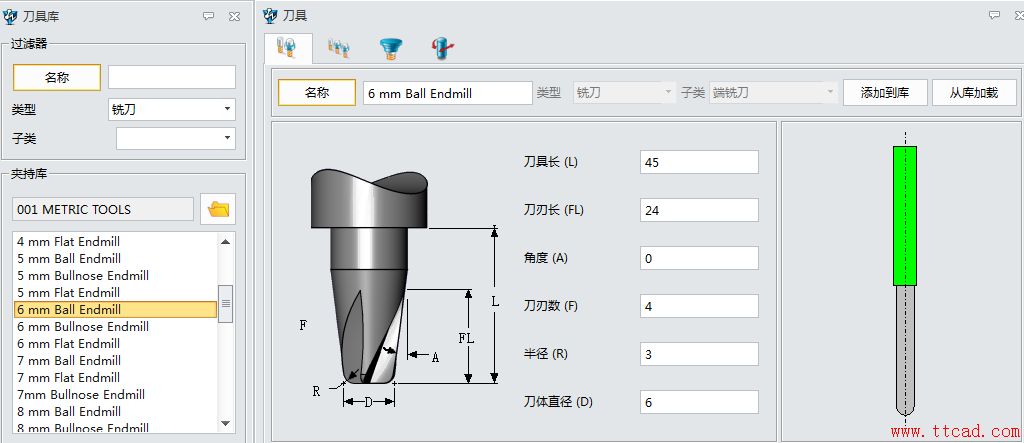
Task: Select 5 mm Flat Endmill in list
Action: (115, 293)
